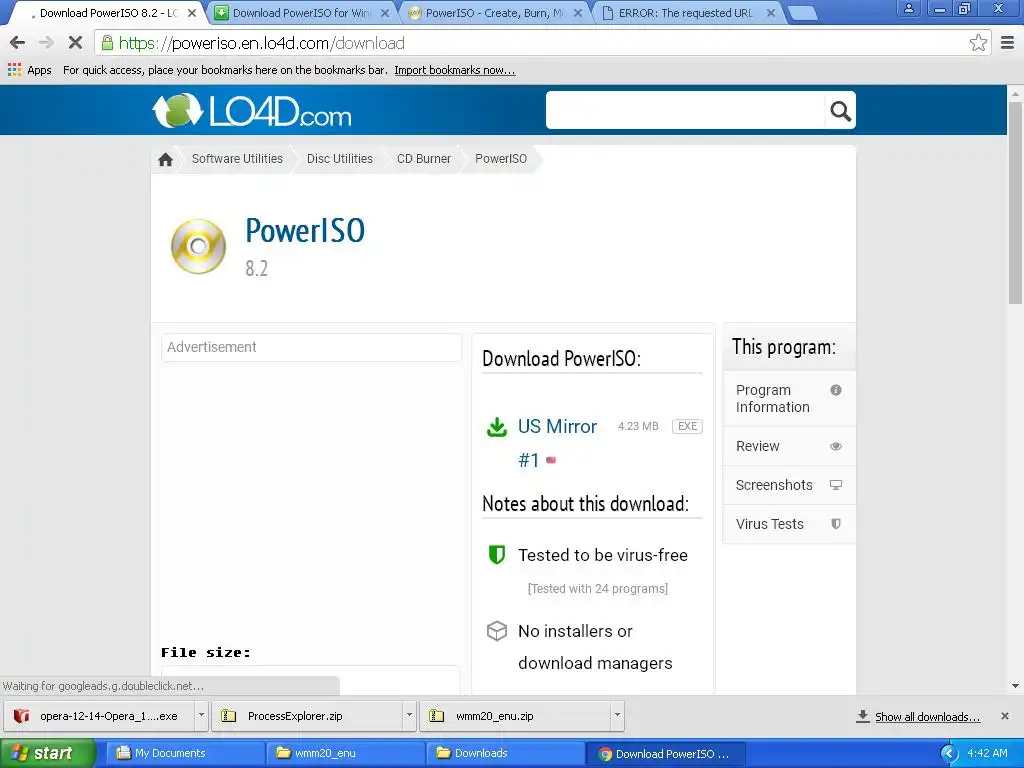Switch to Downloads folder in the taskbar
This screenshot has width=1024, height=768.
click(x=505, y=753)
